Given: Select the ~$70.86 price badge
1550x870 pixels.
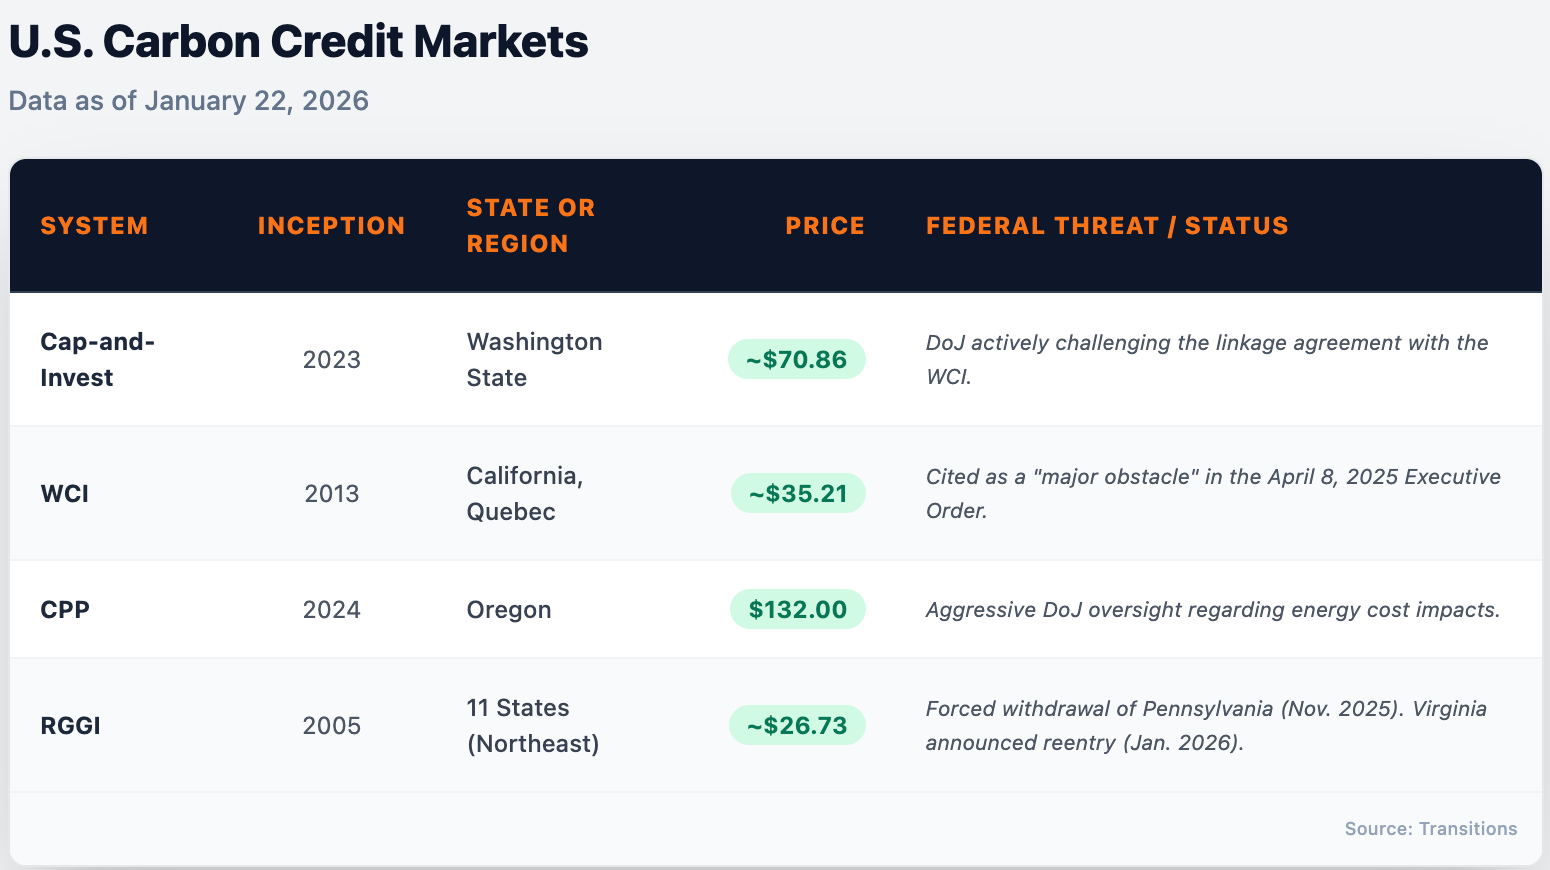Looking at the screenshot, I should click(797, 360).
